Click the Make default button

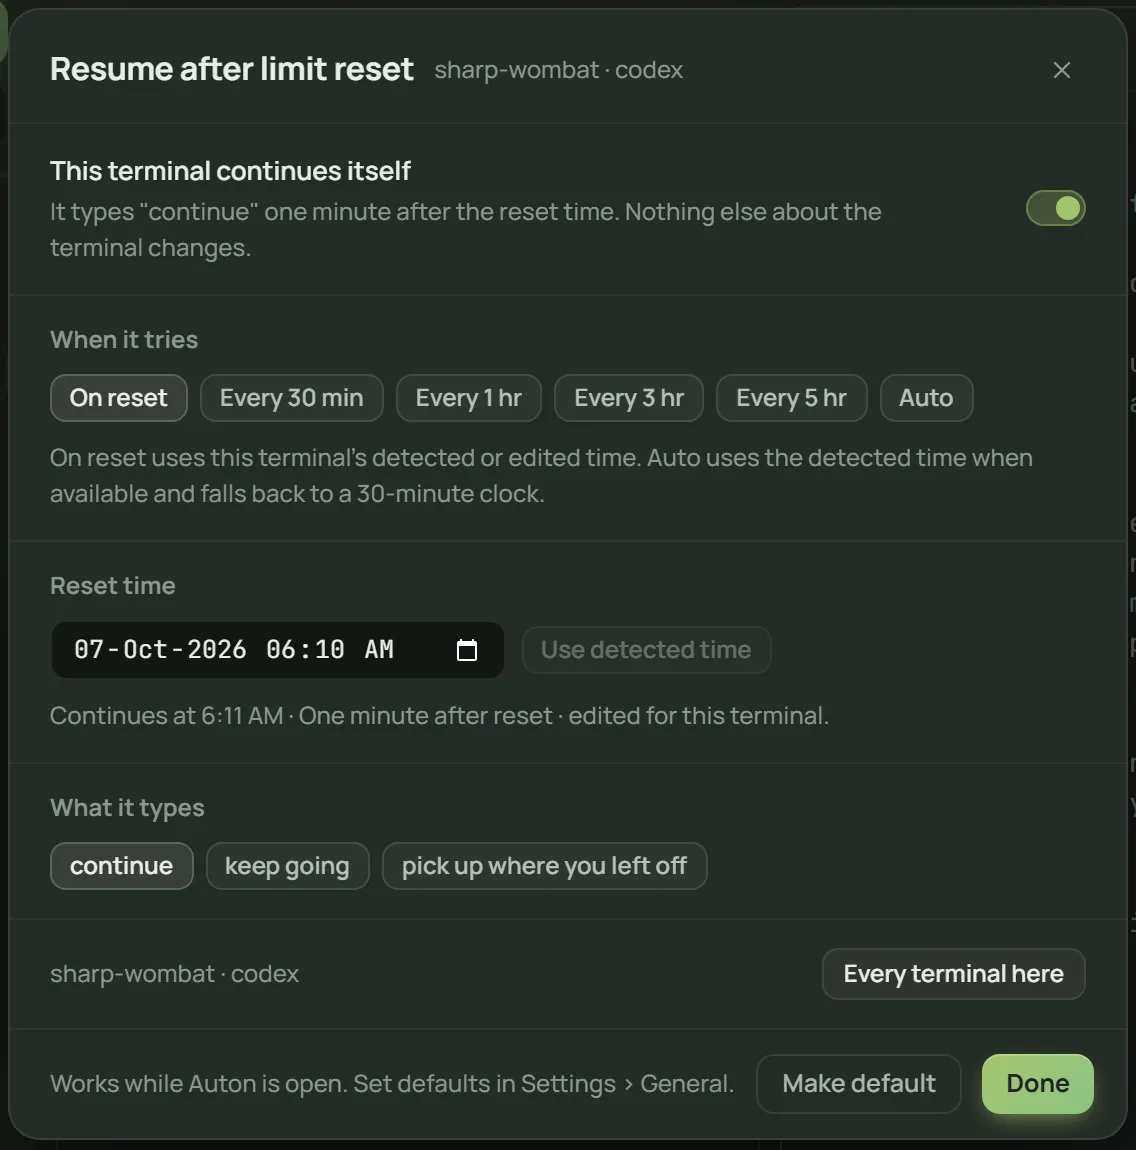click(x=858, y=1083)
